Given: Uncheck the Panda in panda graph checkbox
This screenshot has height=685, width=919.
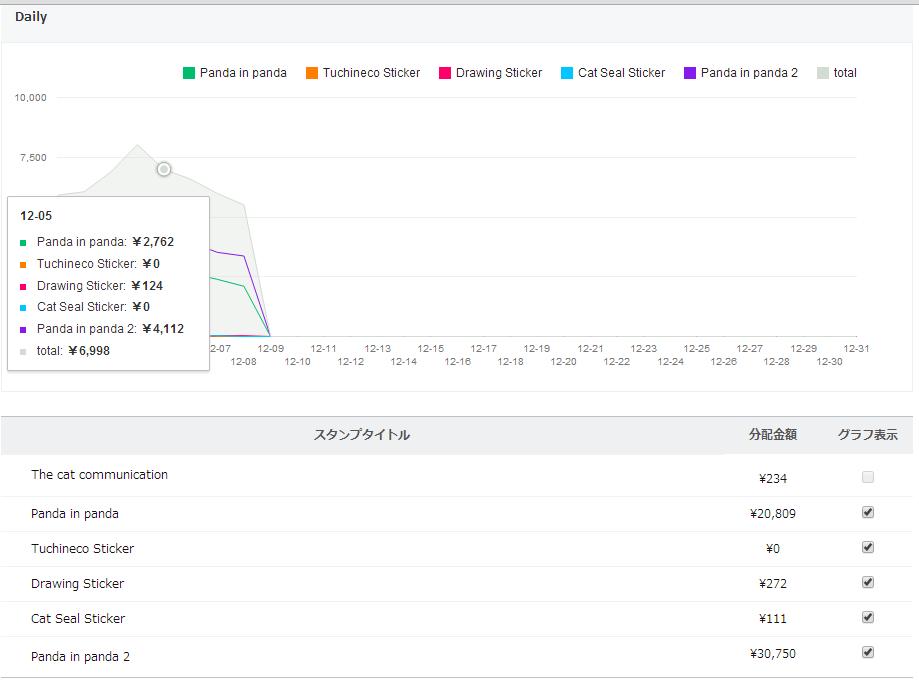Looking at the screenshot, I should click(868, 512).
